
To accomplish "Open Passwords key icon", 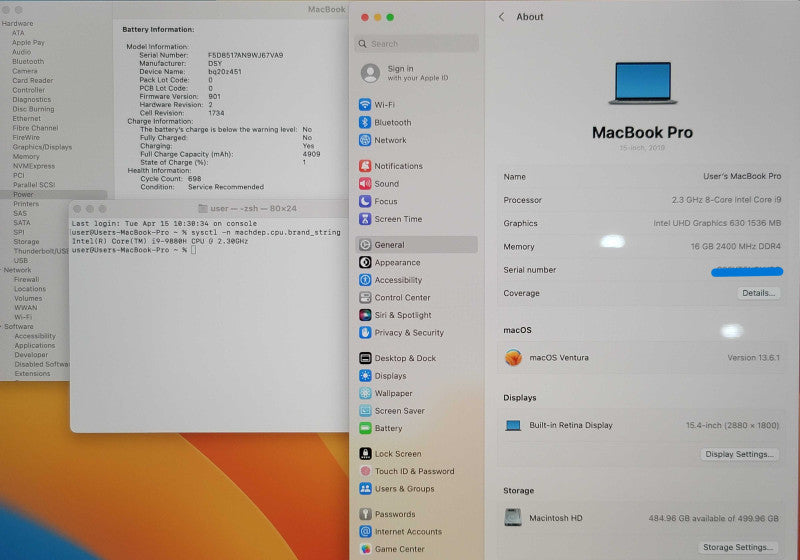I will (x=365, y=514).
